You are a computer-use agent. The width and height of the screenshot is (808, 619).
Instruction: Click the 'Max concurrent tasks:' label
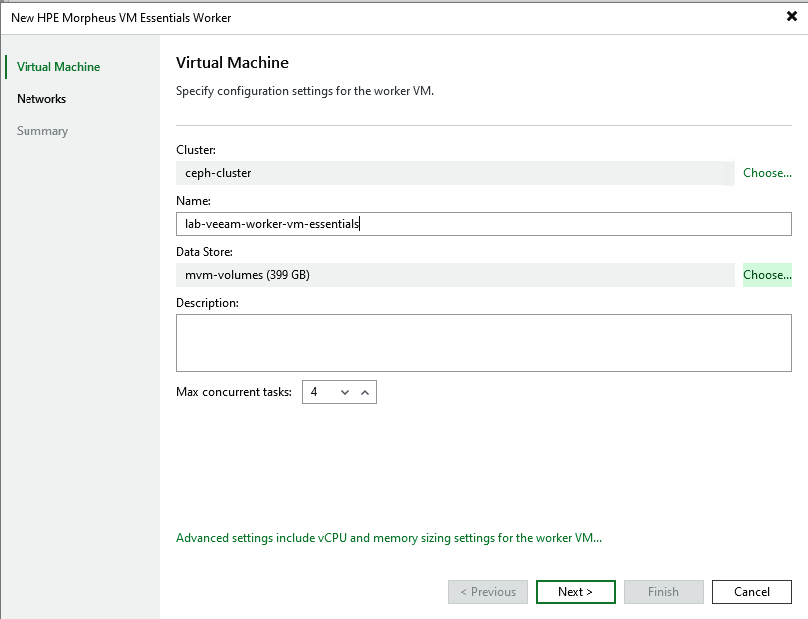[x=234, y=392]
